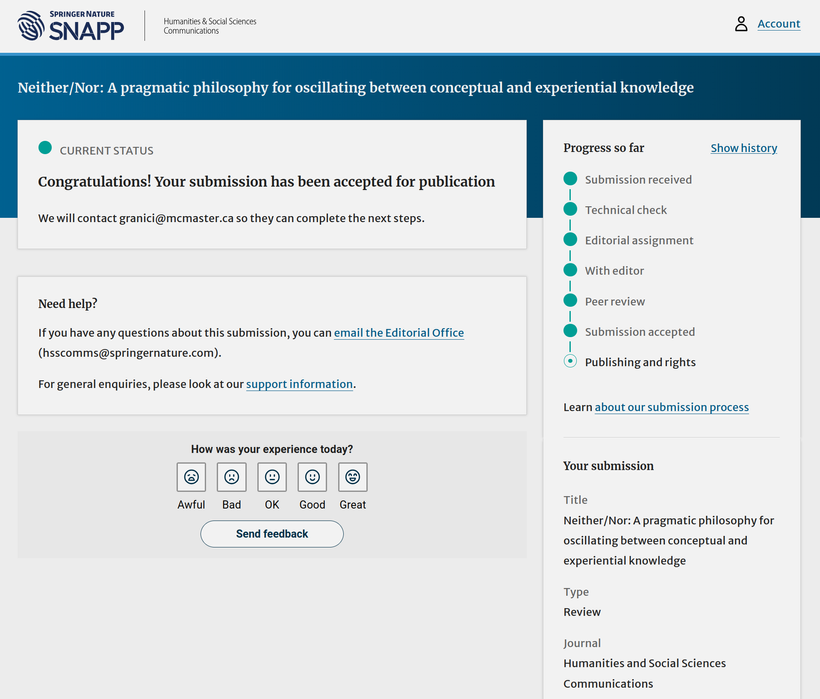Click the hsscomms@springernature.com address text
This screenshot has height=699, width=820.
[130, 353]
